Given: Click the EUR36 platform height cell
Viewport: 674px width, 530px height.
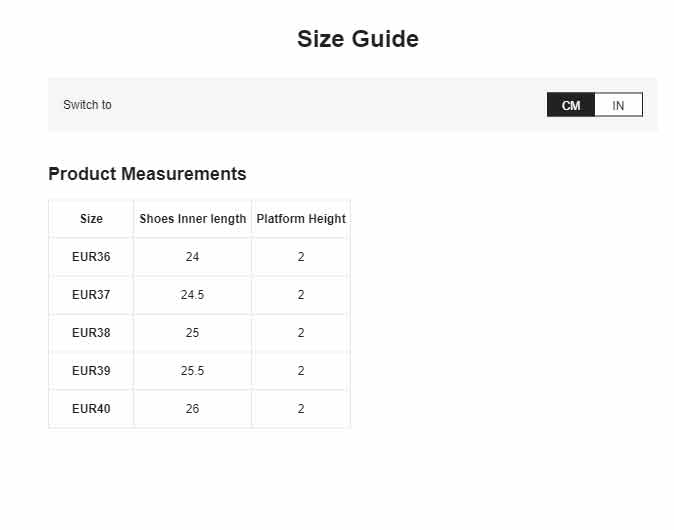Looking at the screenshot, I should 301,257.
